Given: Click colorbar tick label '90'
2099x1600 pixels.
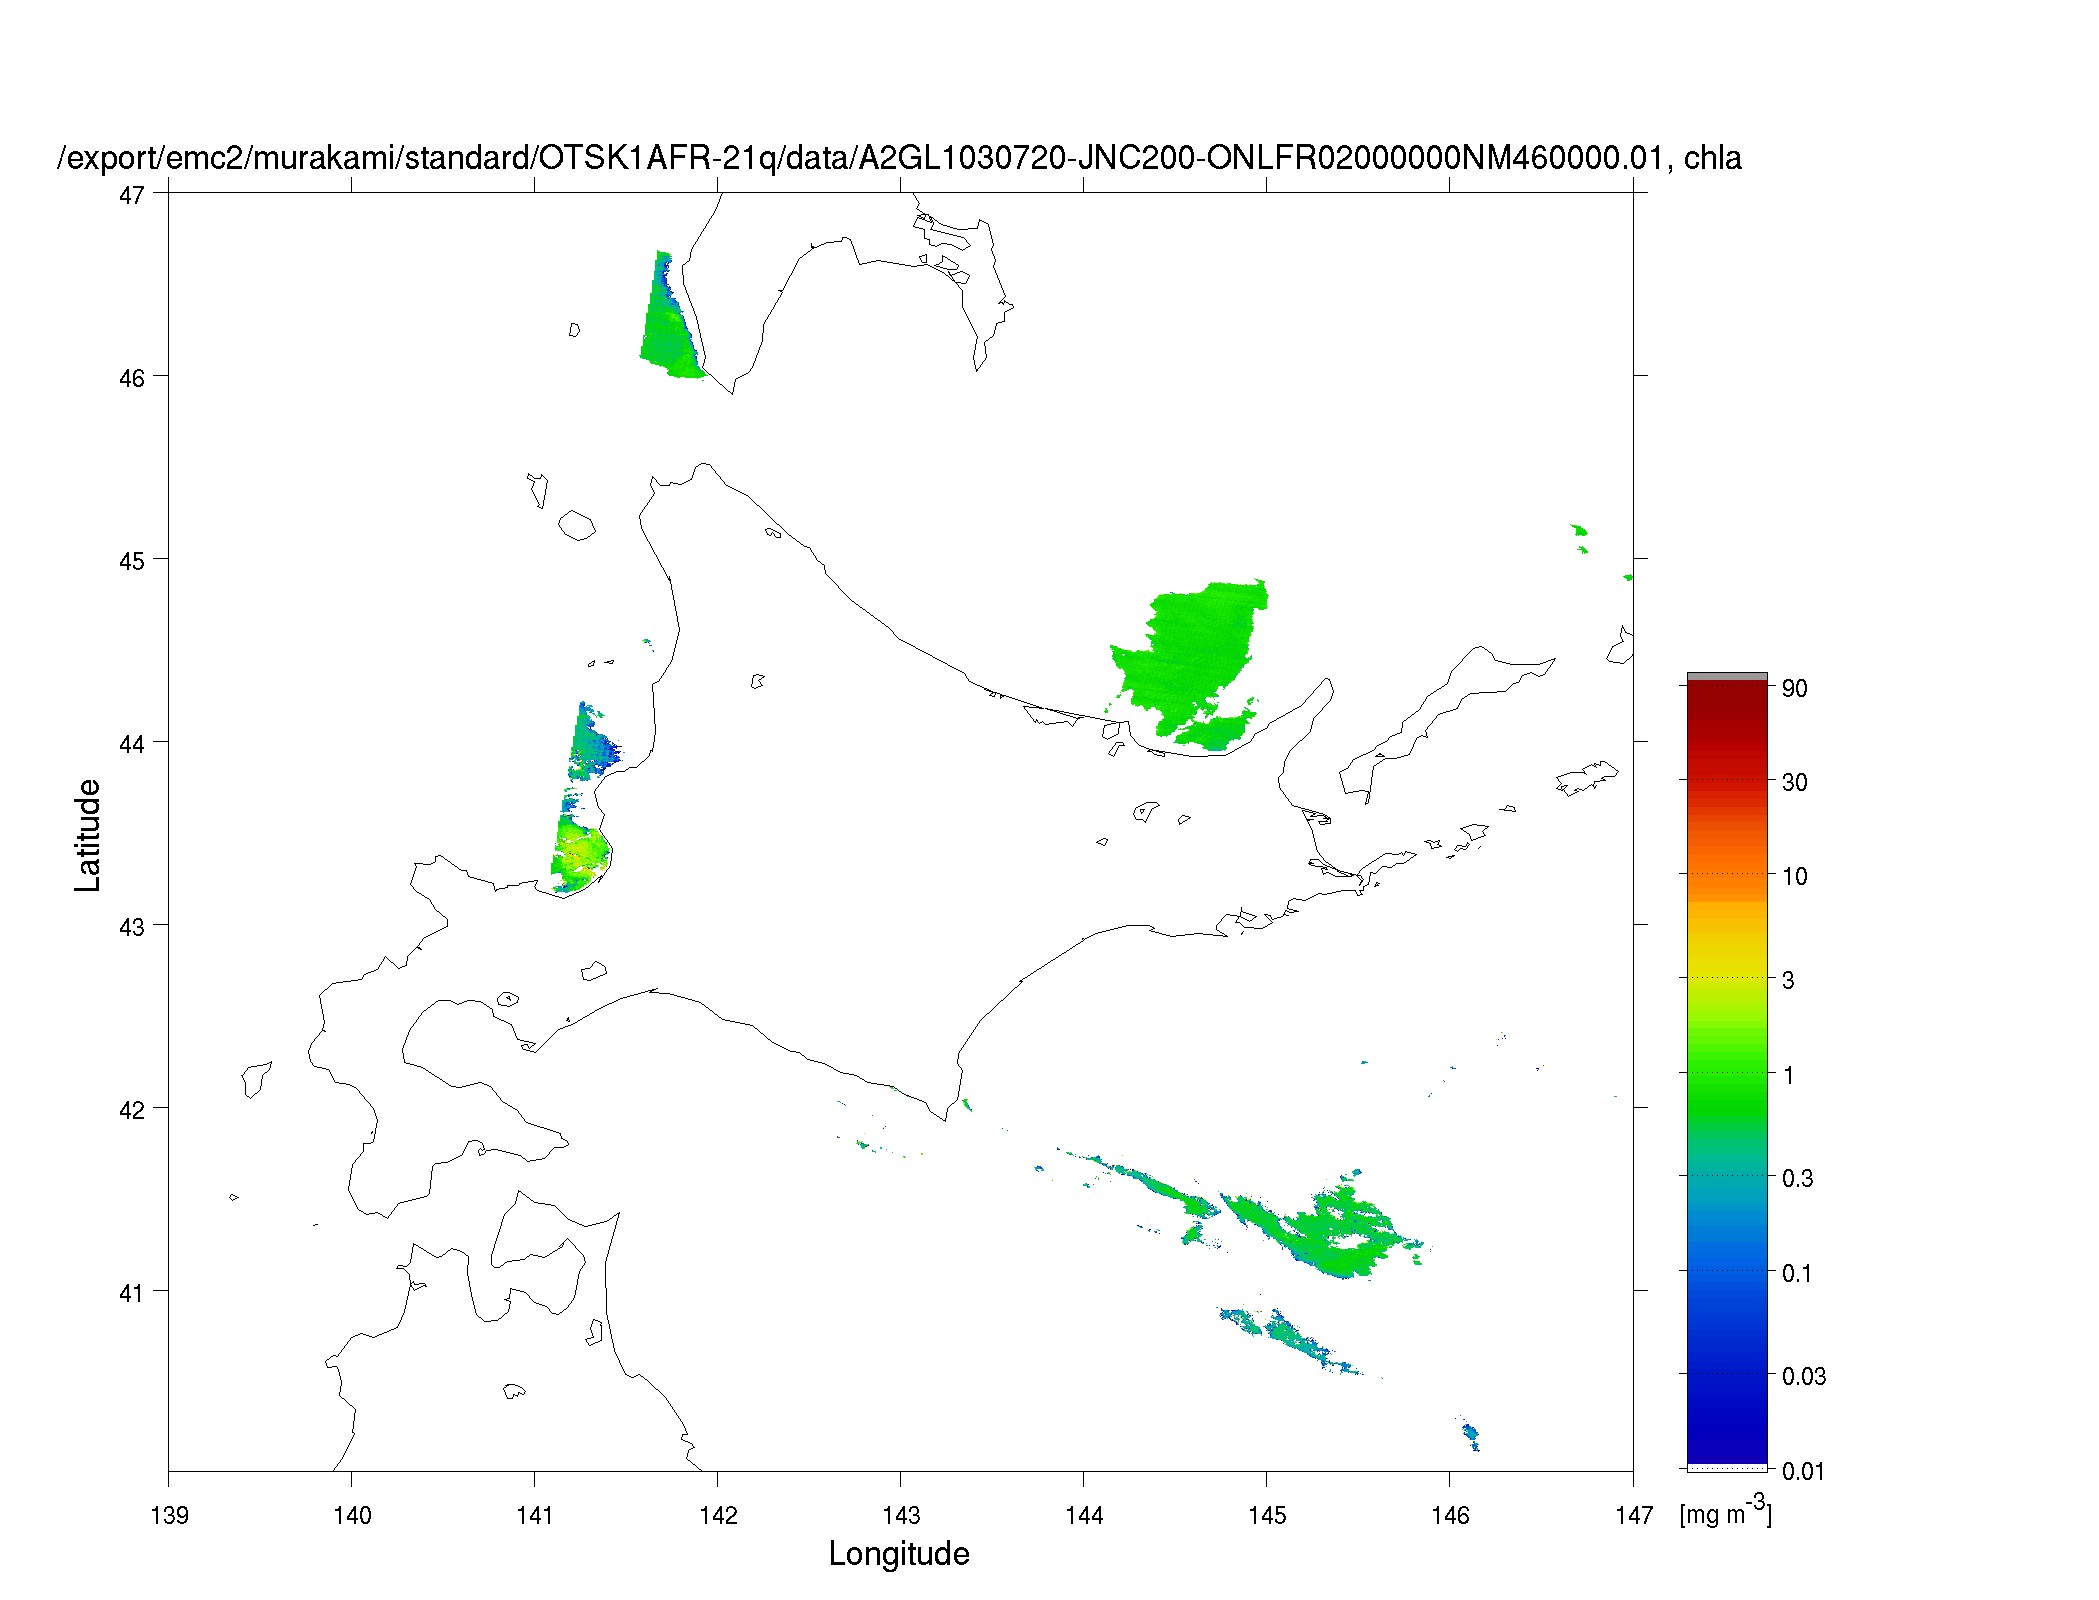Looking at the screenshot, I should click(x=1794, y=688).
